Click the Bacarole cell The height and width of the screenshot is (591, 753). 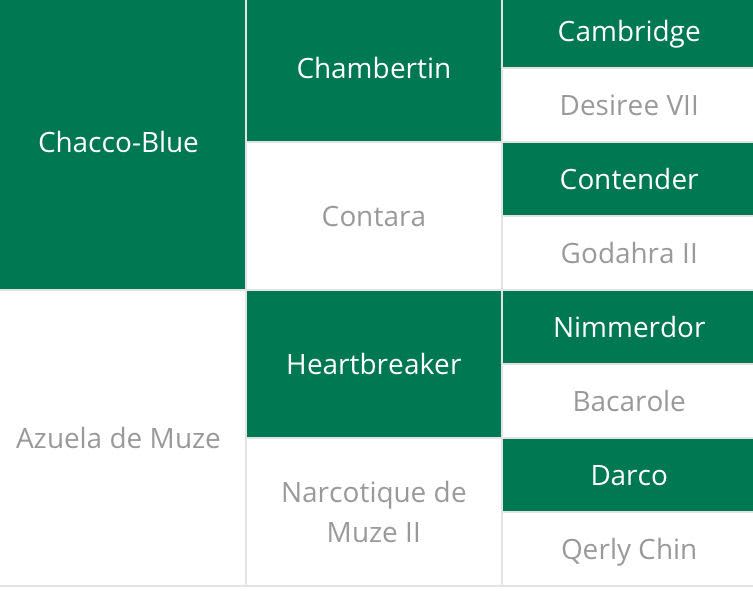tap(628, 401)
